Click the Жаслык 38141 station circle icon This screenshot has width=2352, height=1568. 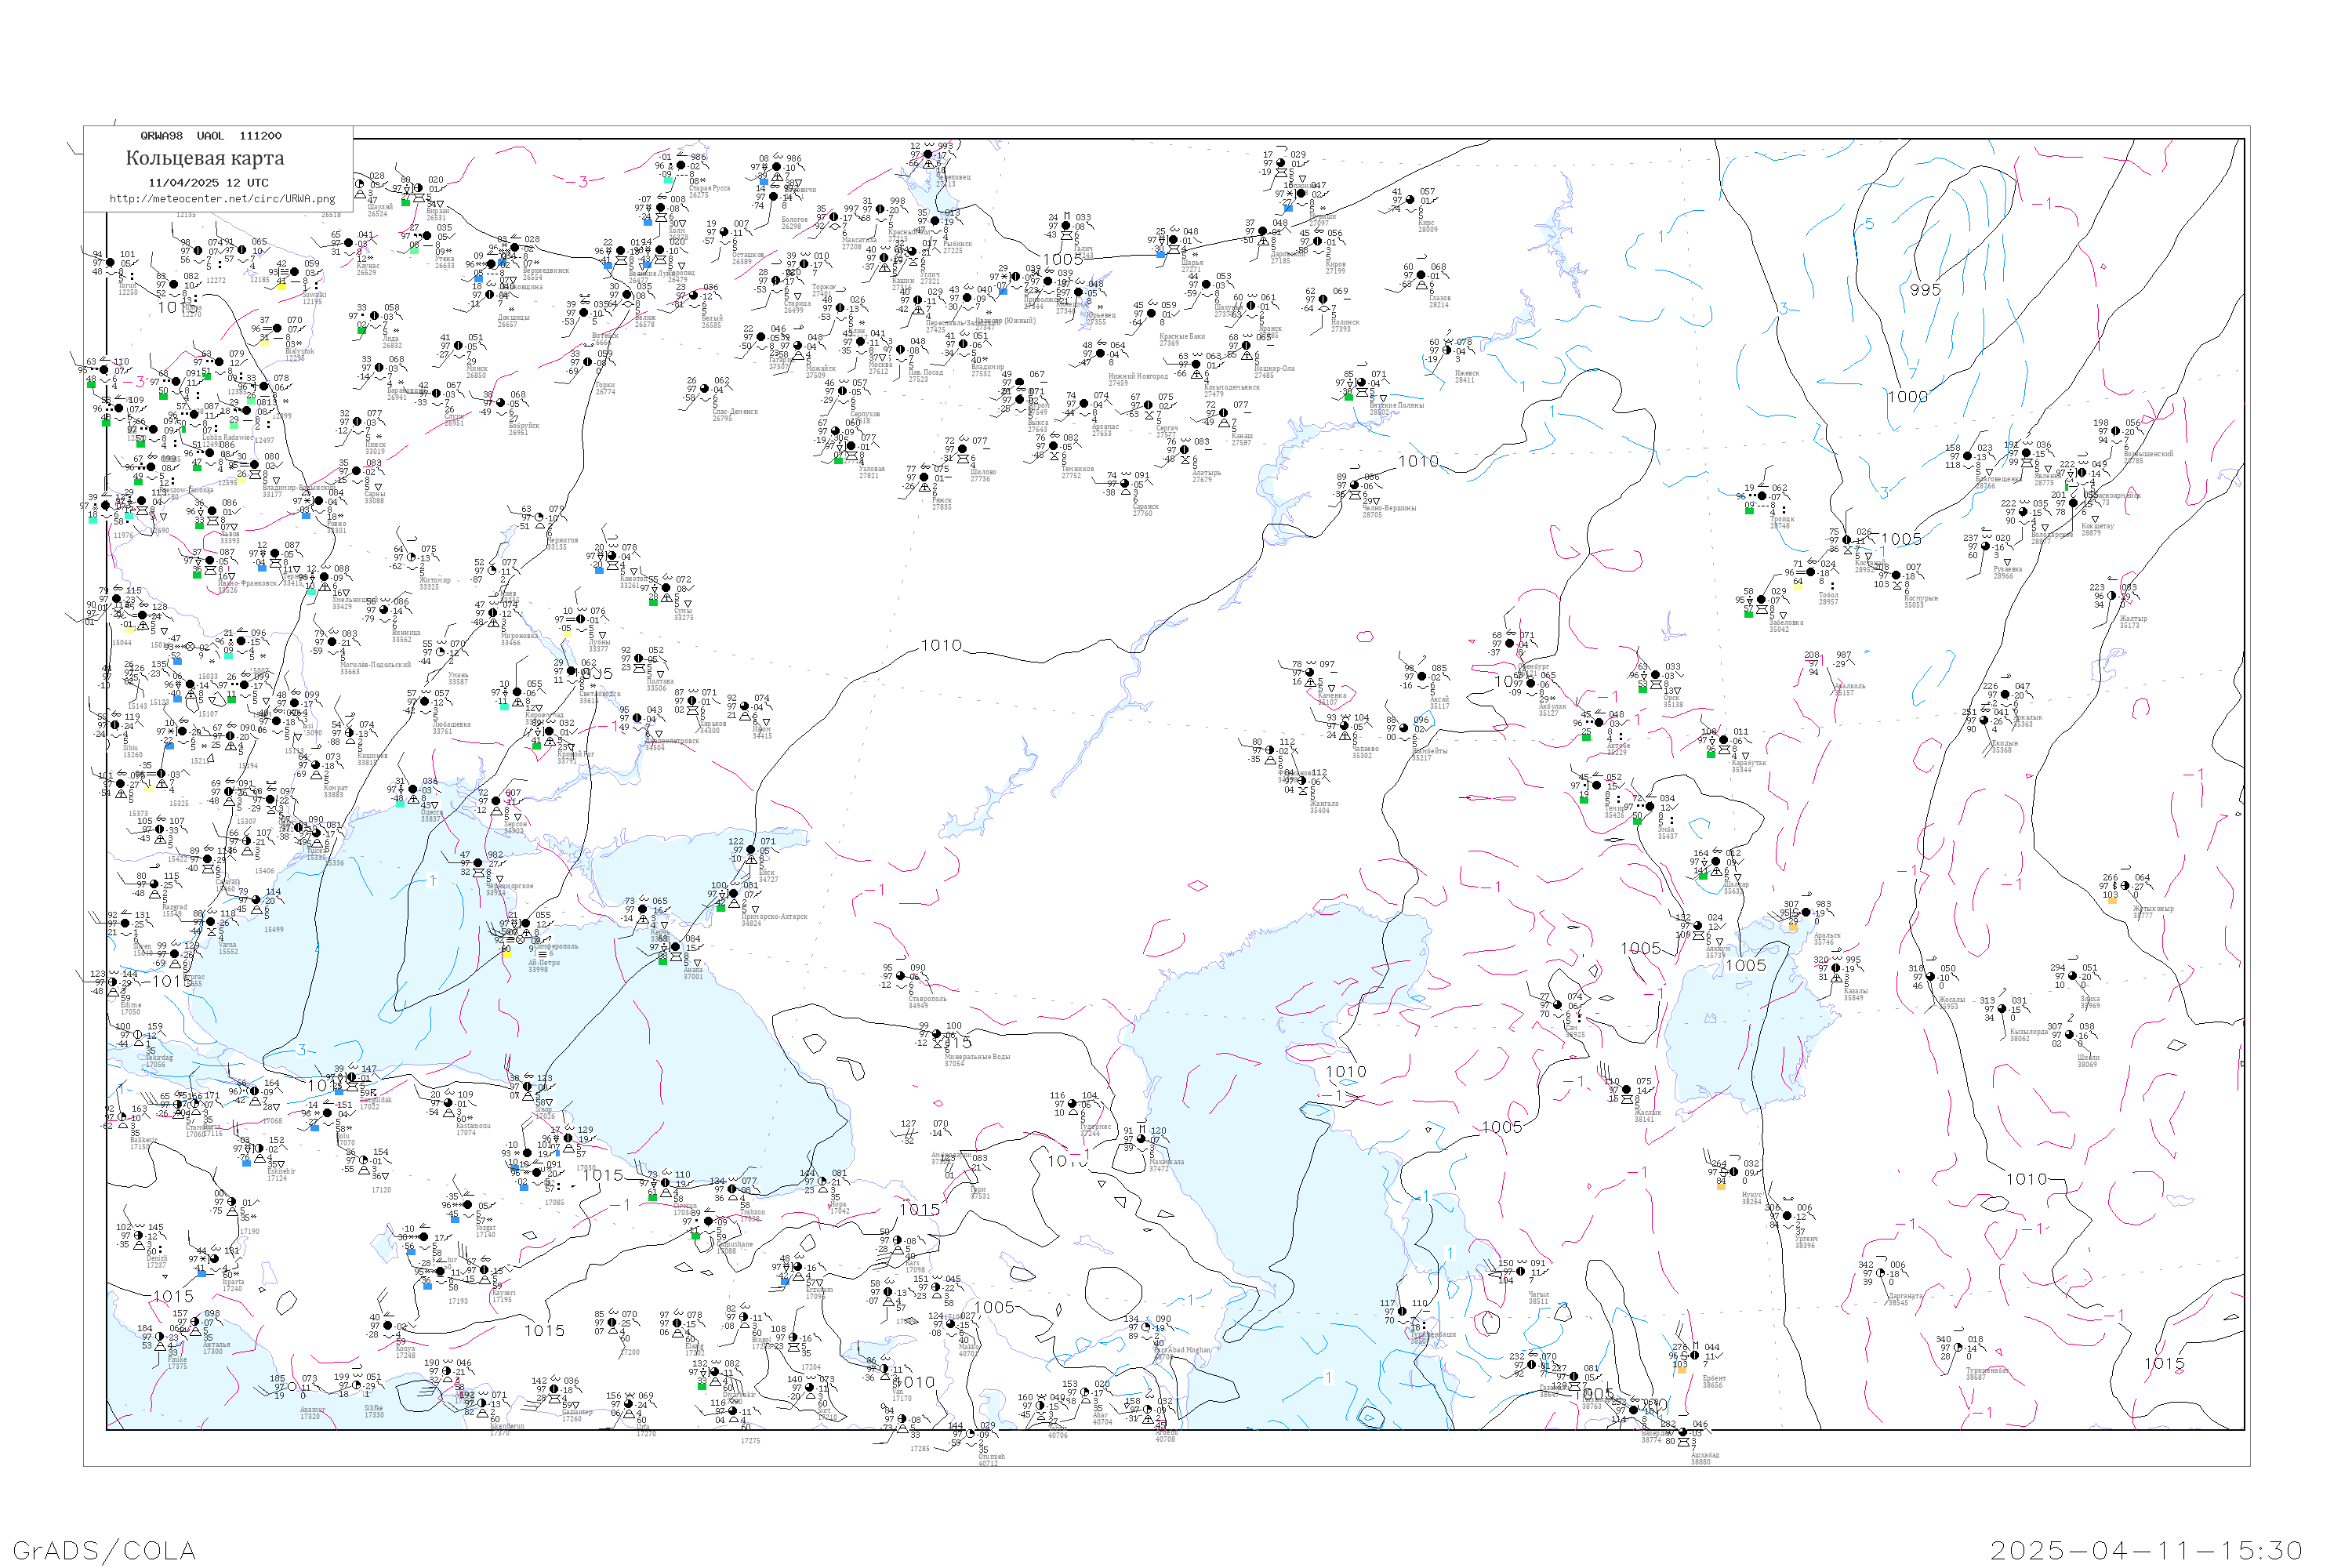(1627, 1090)
